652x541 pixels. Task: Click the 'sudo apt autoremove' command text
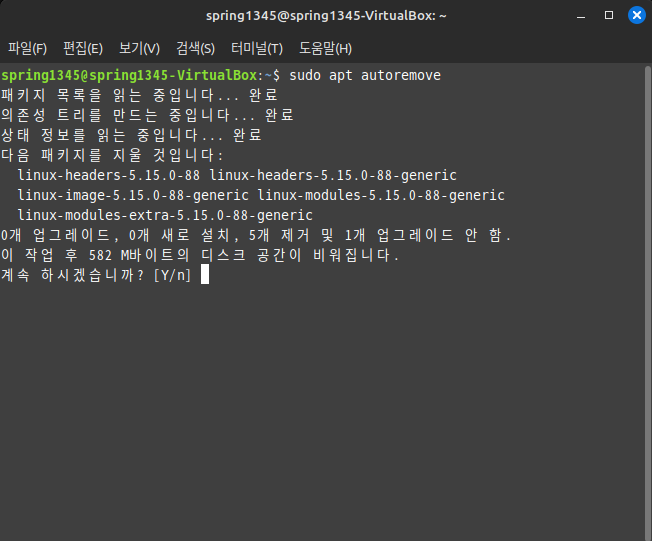(365, 75)
